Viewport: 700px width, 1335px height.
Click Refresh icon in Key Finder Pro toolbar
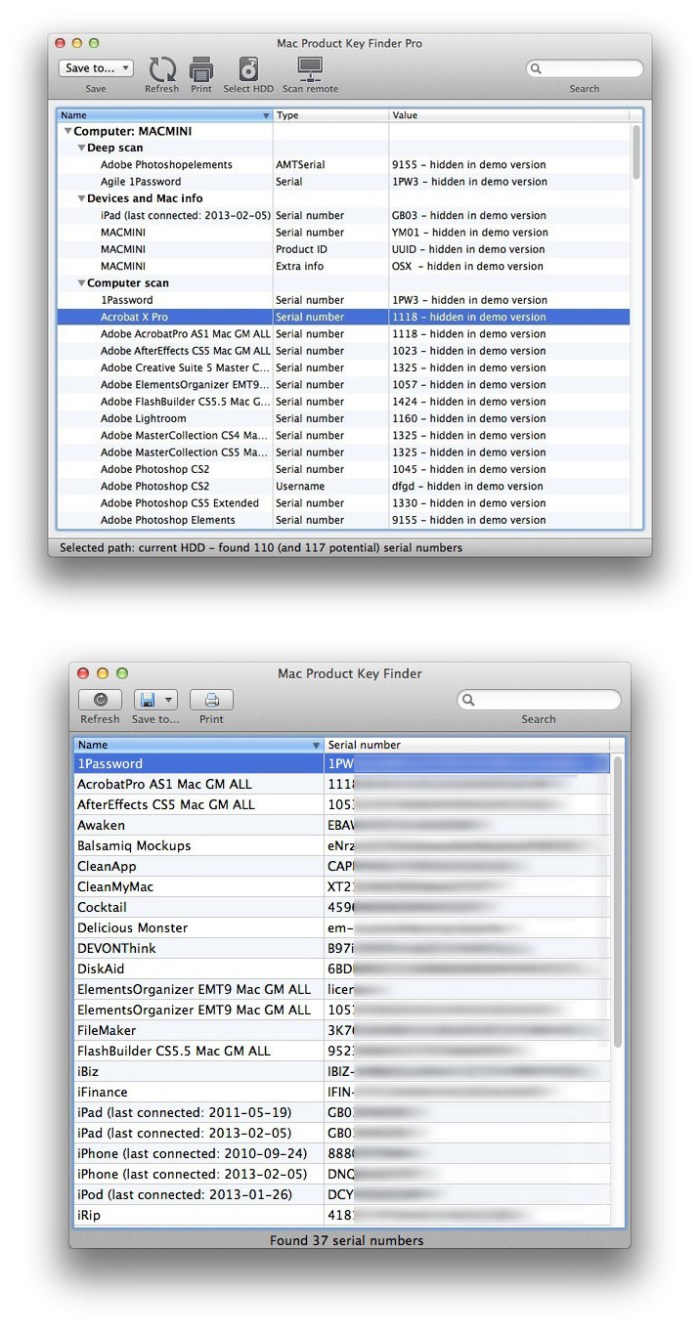pyautogui.click(x=162, y=69)
